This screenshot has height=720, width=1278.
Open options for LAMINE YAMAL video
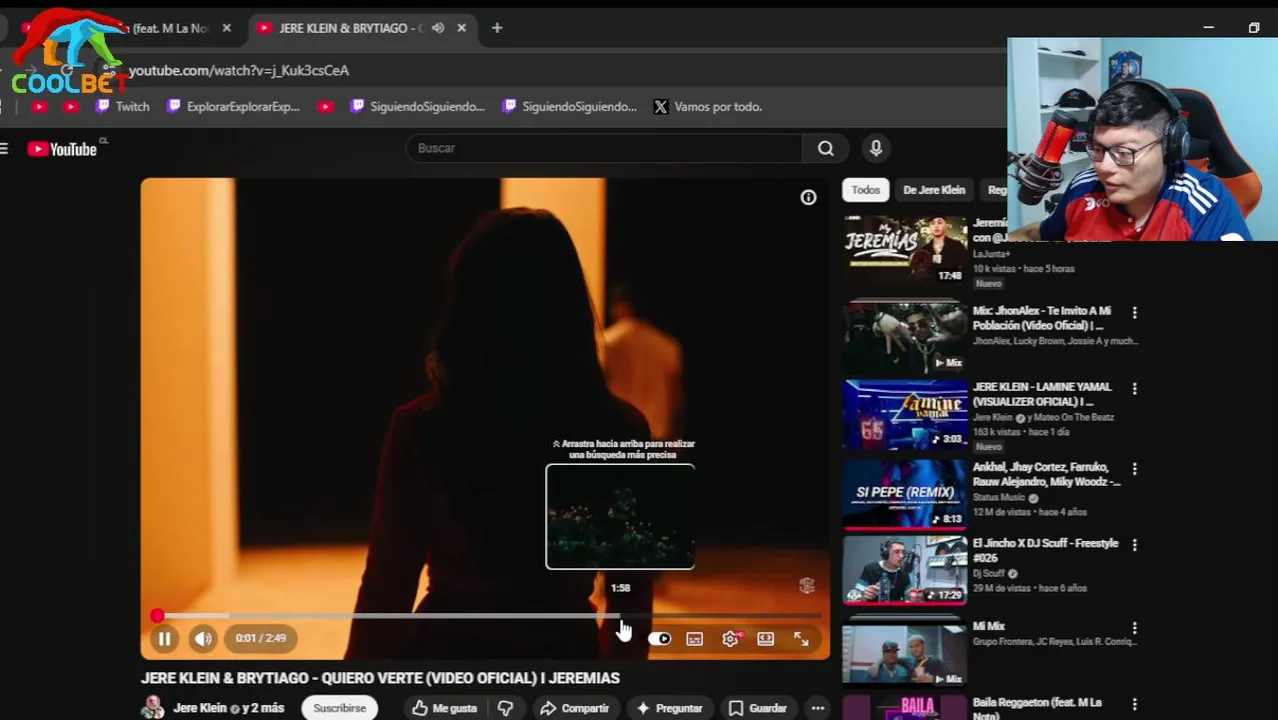click(x=1135, y=388)
